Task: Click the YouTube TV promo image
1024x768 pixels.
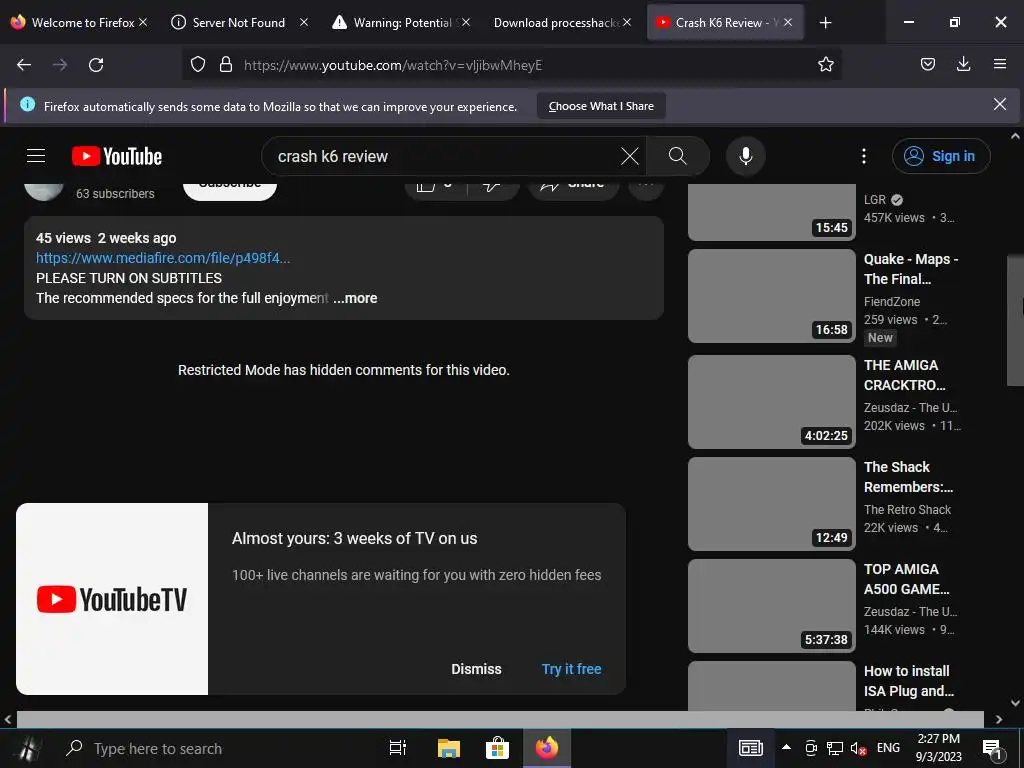Action: [x=112, y=599]
